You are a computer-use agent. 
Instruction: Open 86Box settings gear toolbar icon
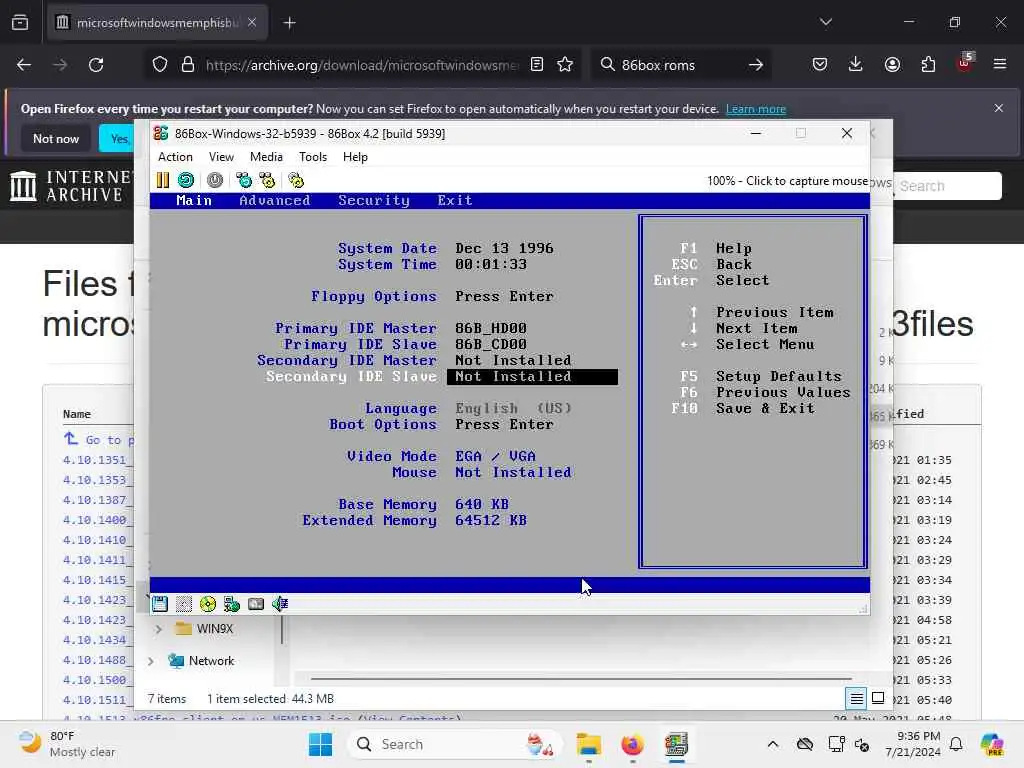pos(296,180)
